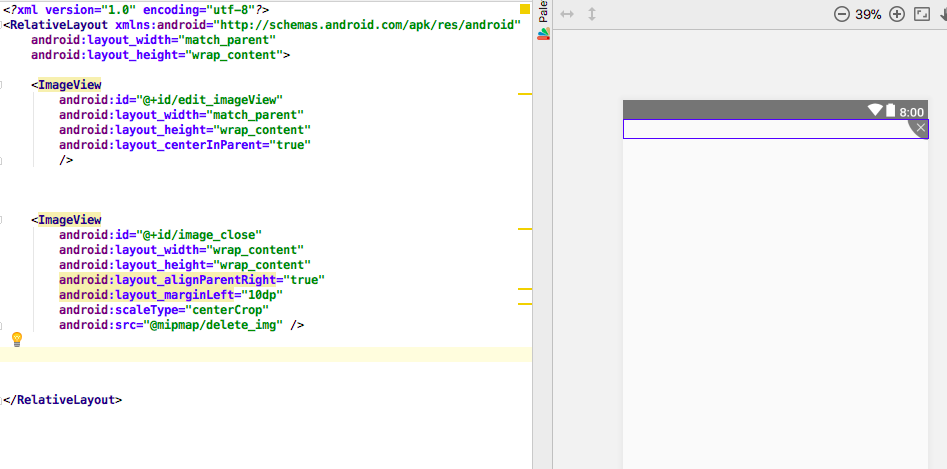Click the horizontal expand arrows icon
Screen dimensions: 947x469
567,14
